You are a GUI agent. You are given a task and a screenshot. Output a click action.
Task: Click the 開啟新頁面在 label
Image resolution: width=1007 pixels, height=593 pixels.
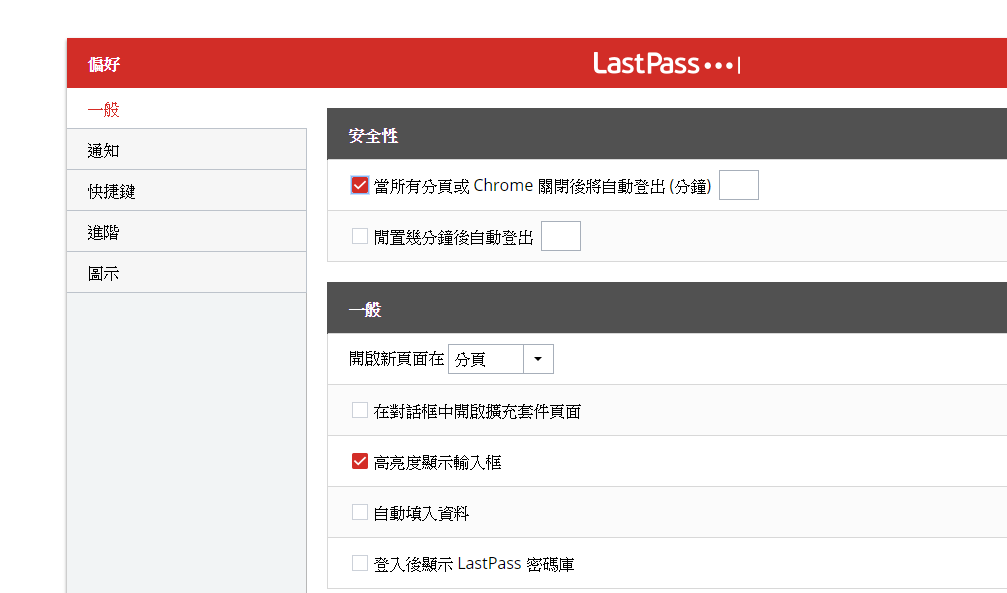(x=396, y=358)
